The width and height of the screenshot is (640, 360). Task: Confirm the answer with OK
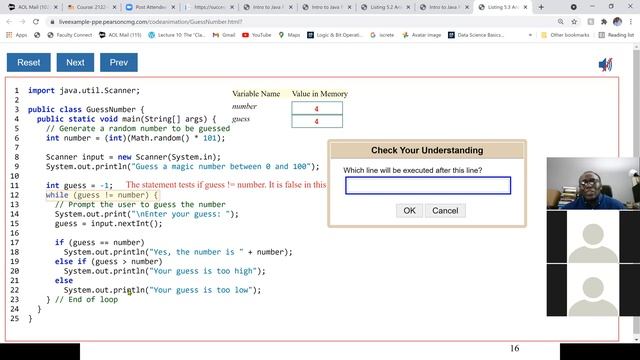[409, 211]
